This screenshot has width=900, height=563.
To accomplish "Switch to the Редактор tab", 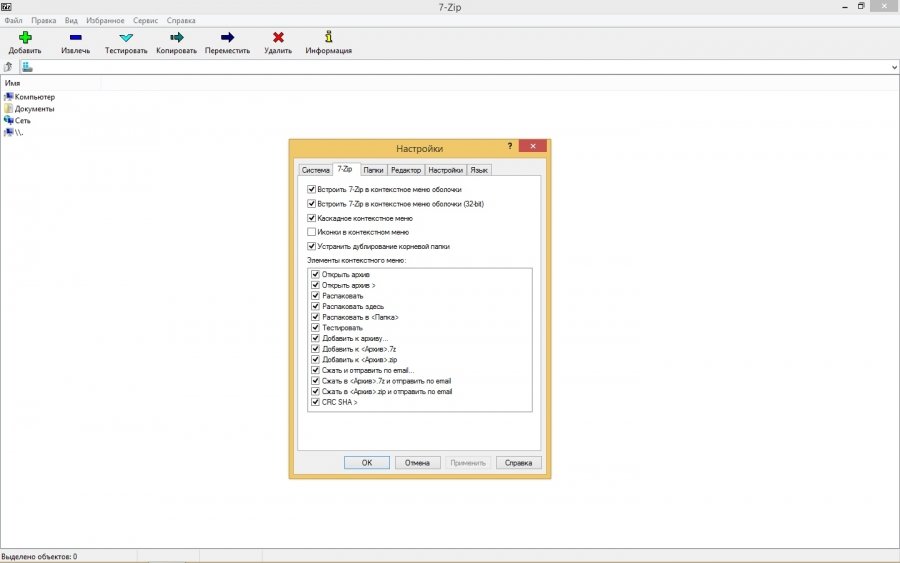I will 406,170.
